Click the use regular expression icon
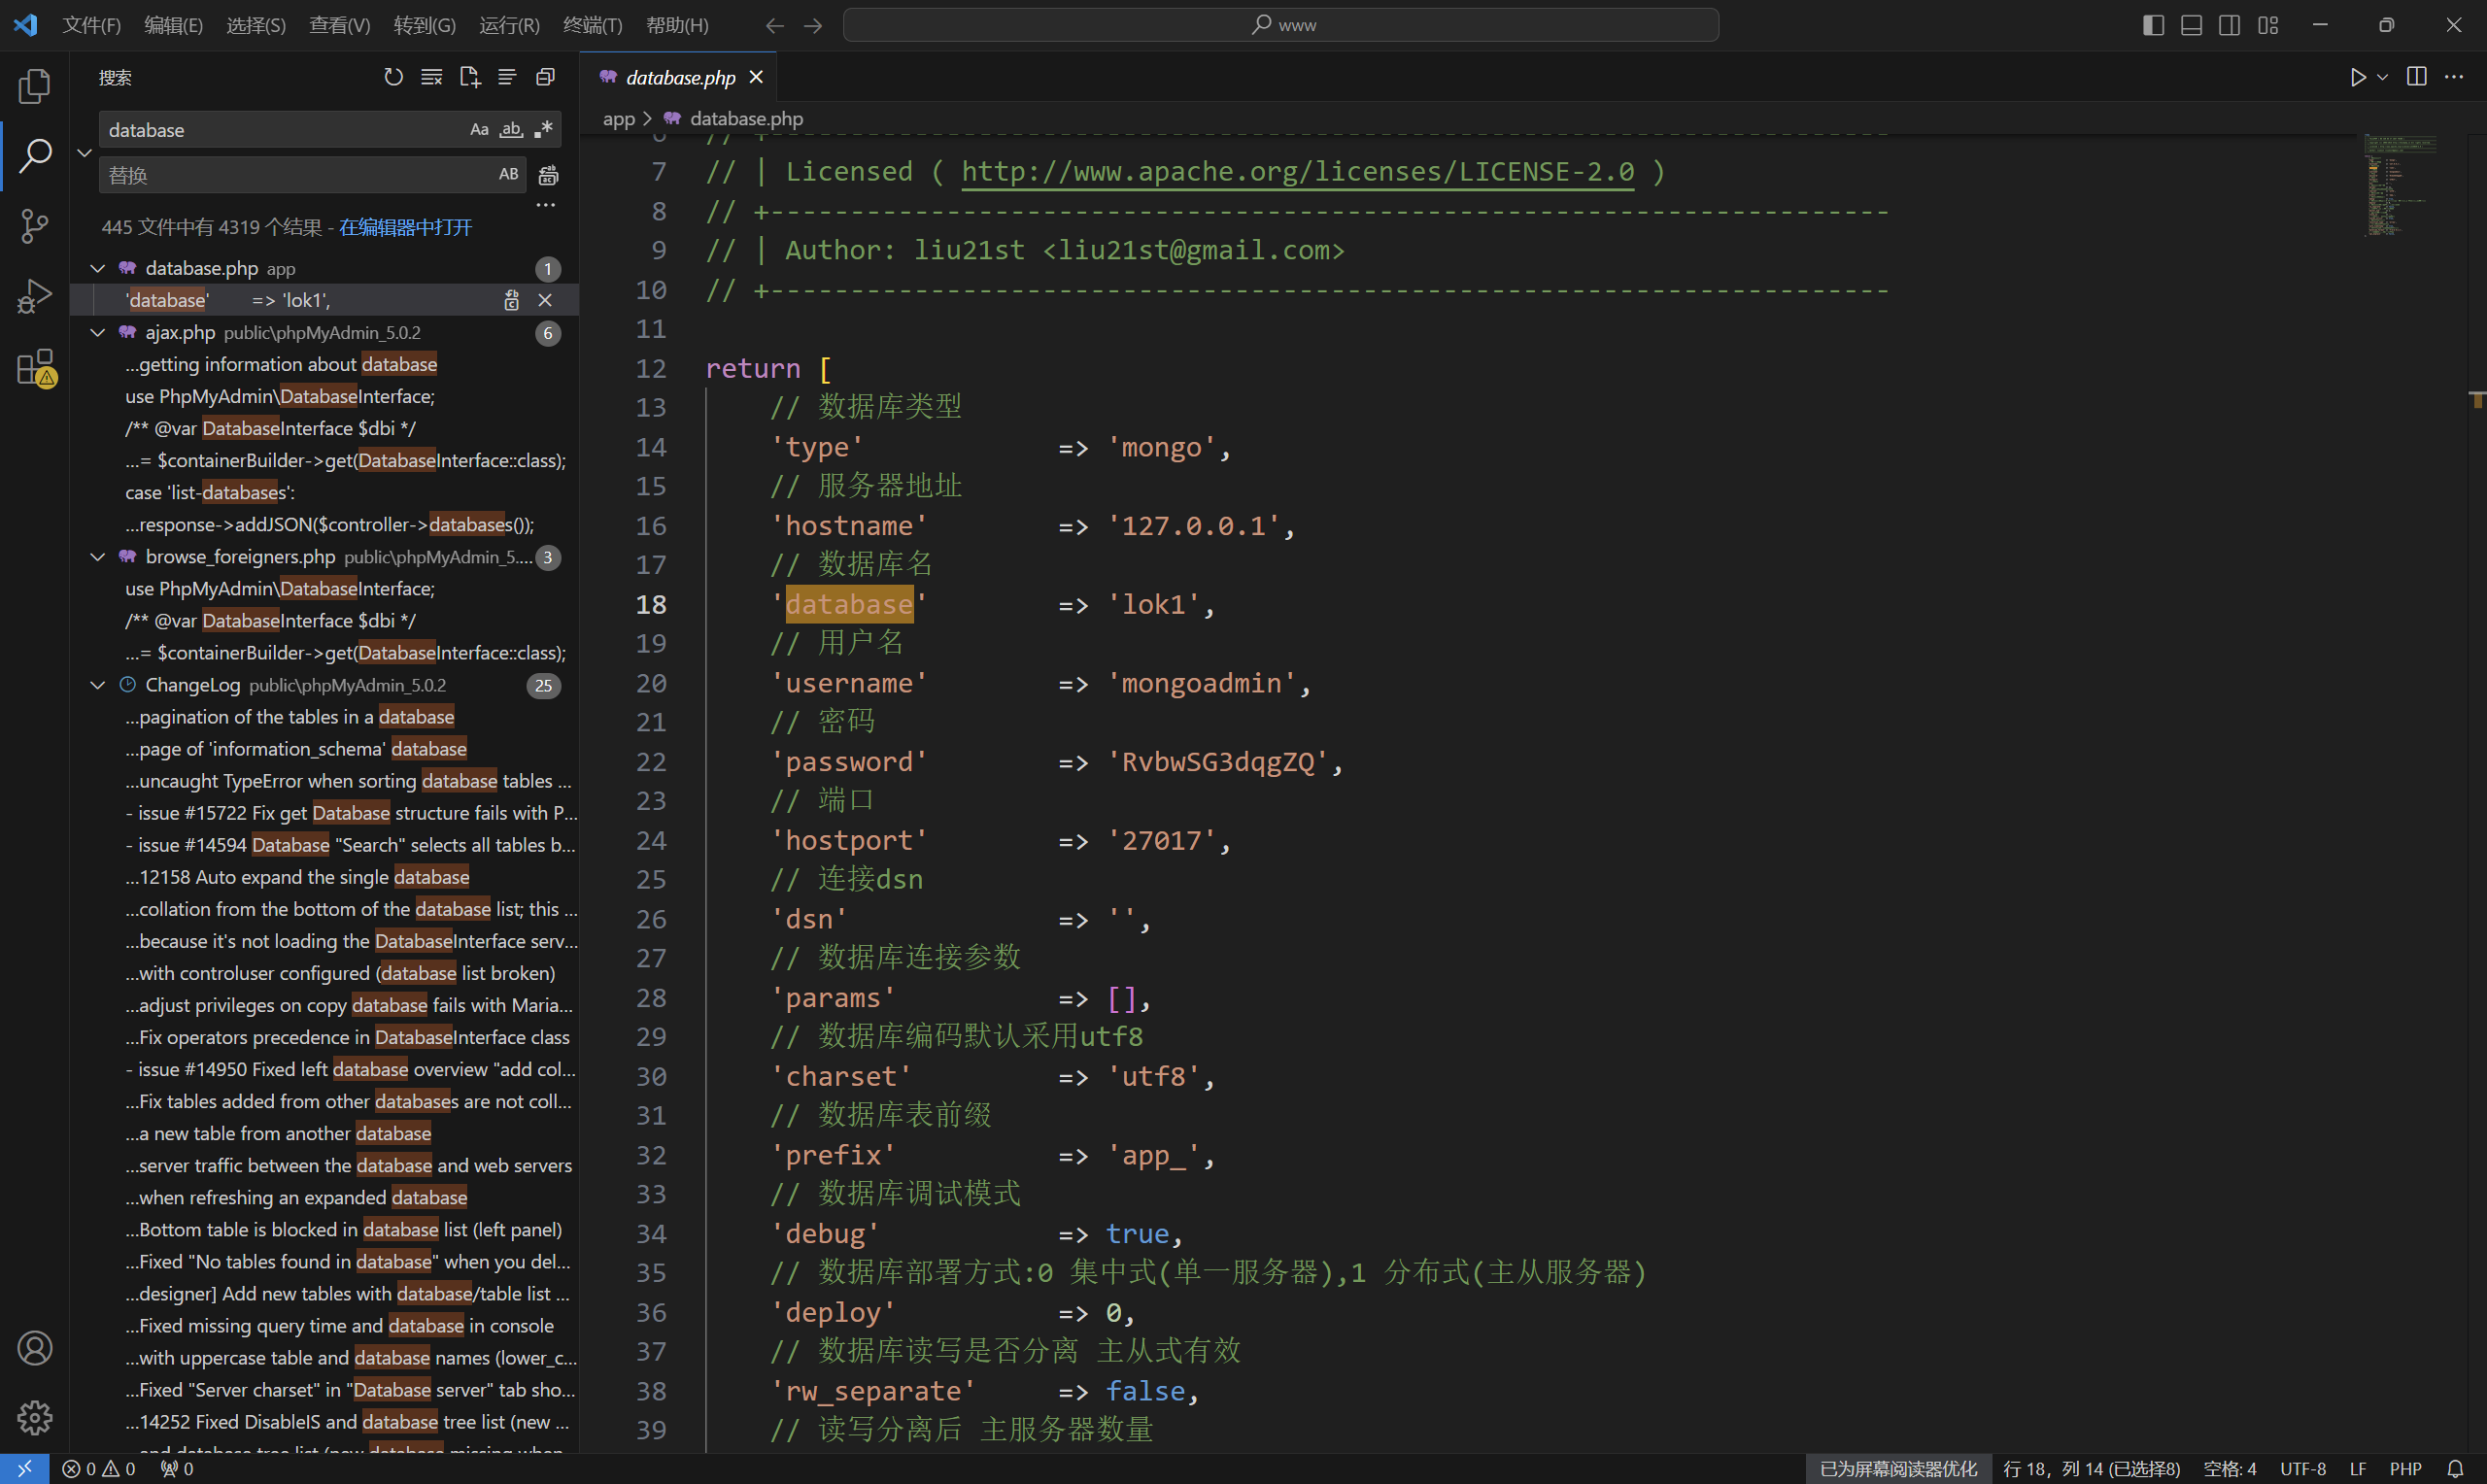The width and height of the screenshot is (2487, 1484). [544, 129]
